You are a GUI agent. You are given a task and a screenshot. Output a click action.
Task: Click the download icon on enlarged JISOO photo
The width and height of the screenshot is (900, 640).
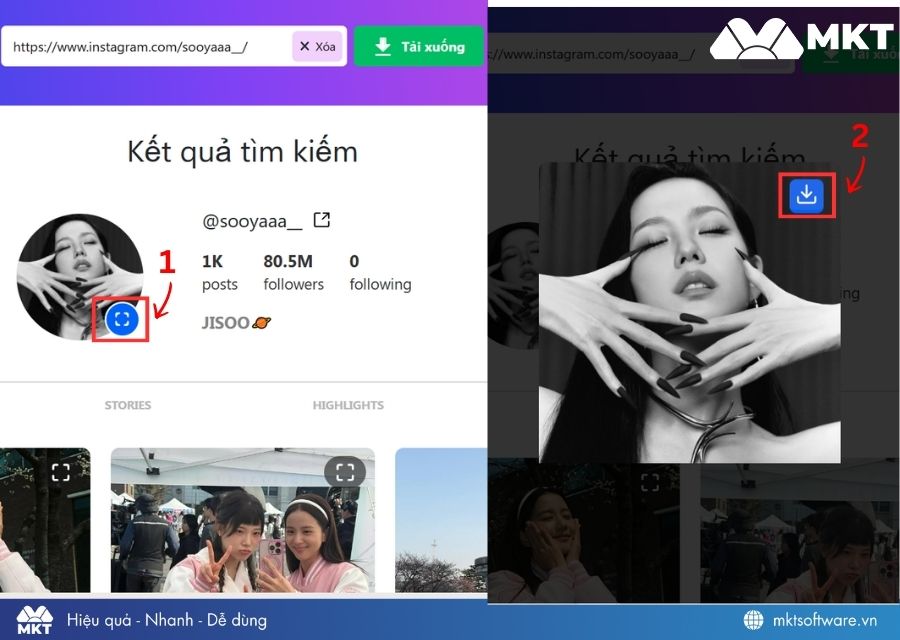(x=805, y=196)
